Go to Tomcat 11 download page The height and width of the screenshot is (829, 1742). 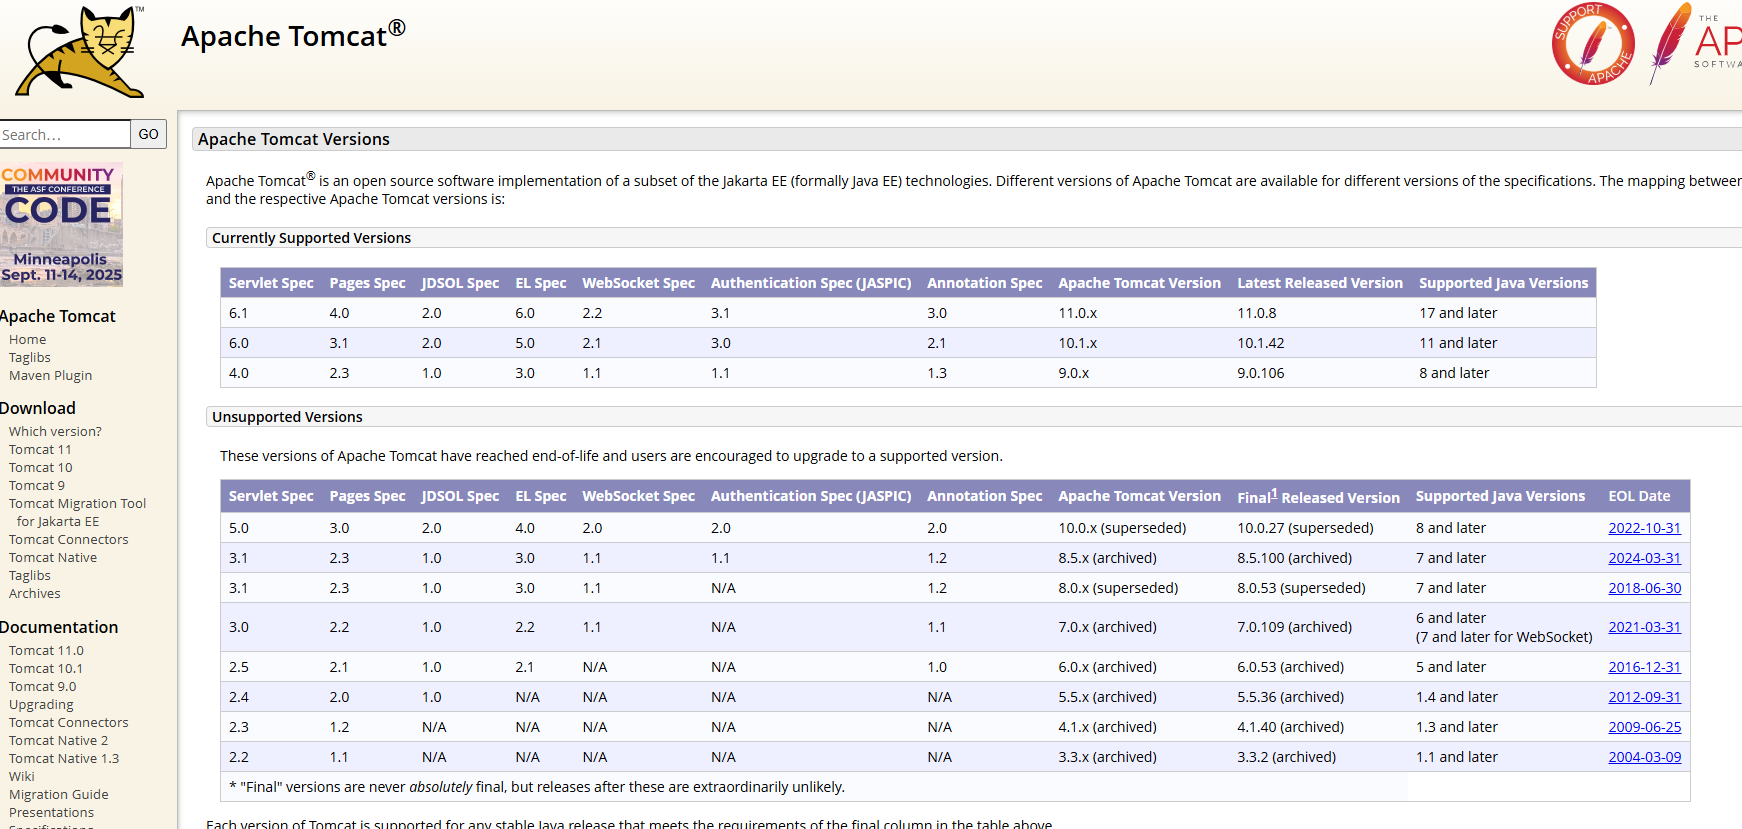(40, 450)
